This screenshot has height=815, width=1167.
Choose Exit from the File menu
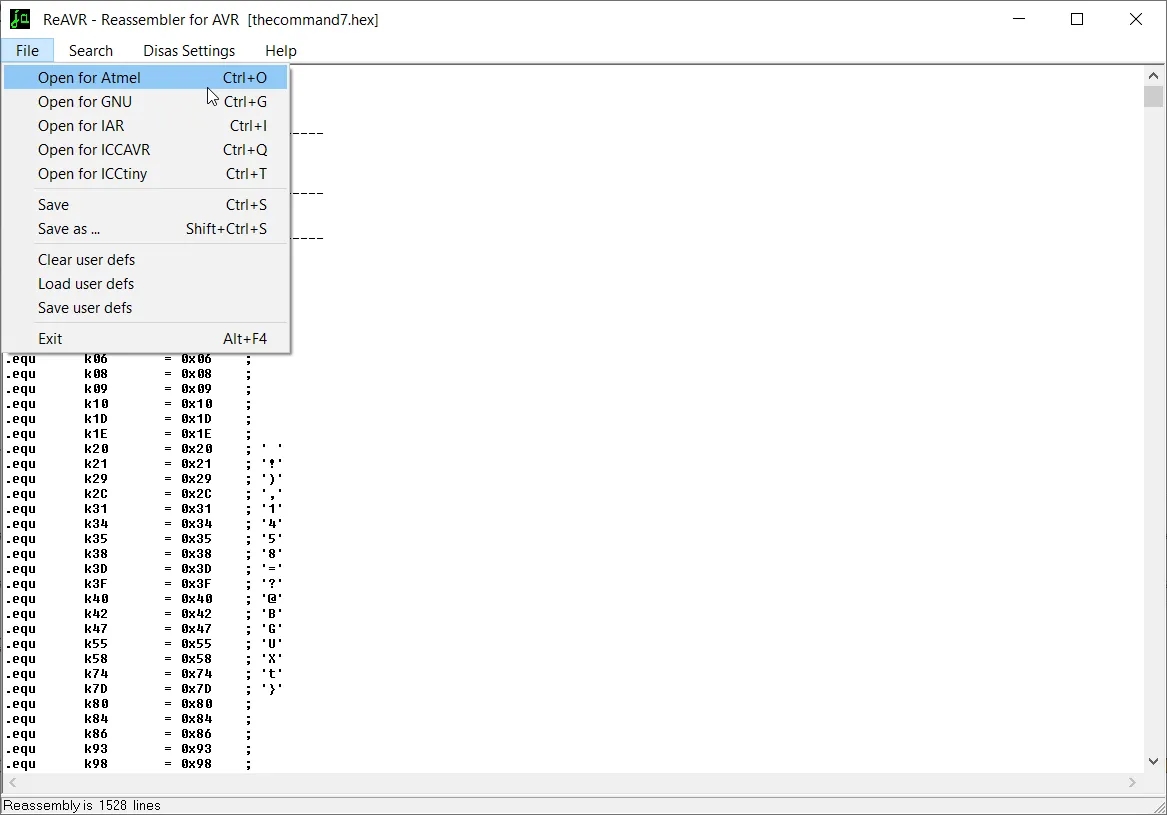pos(50,339)
